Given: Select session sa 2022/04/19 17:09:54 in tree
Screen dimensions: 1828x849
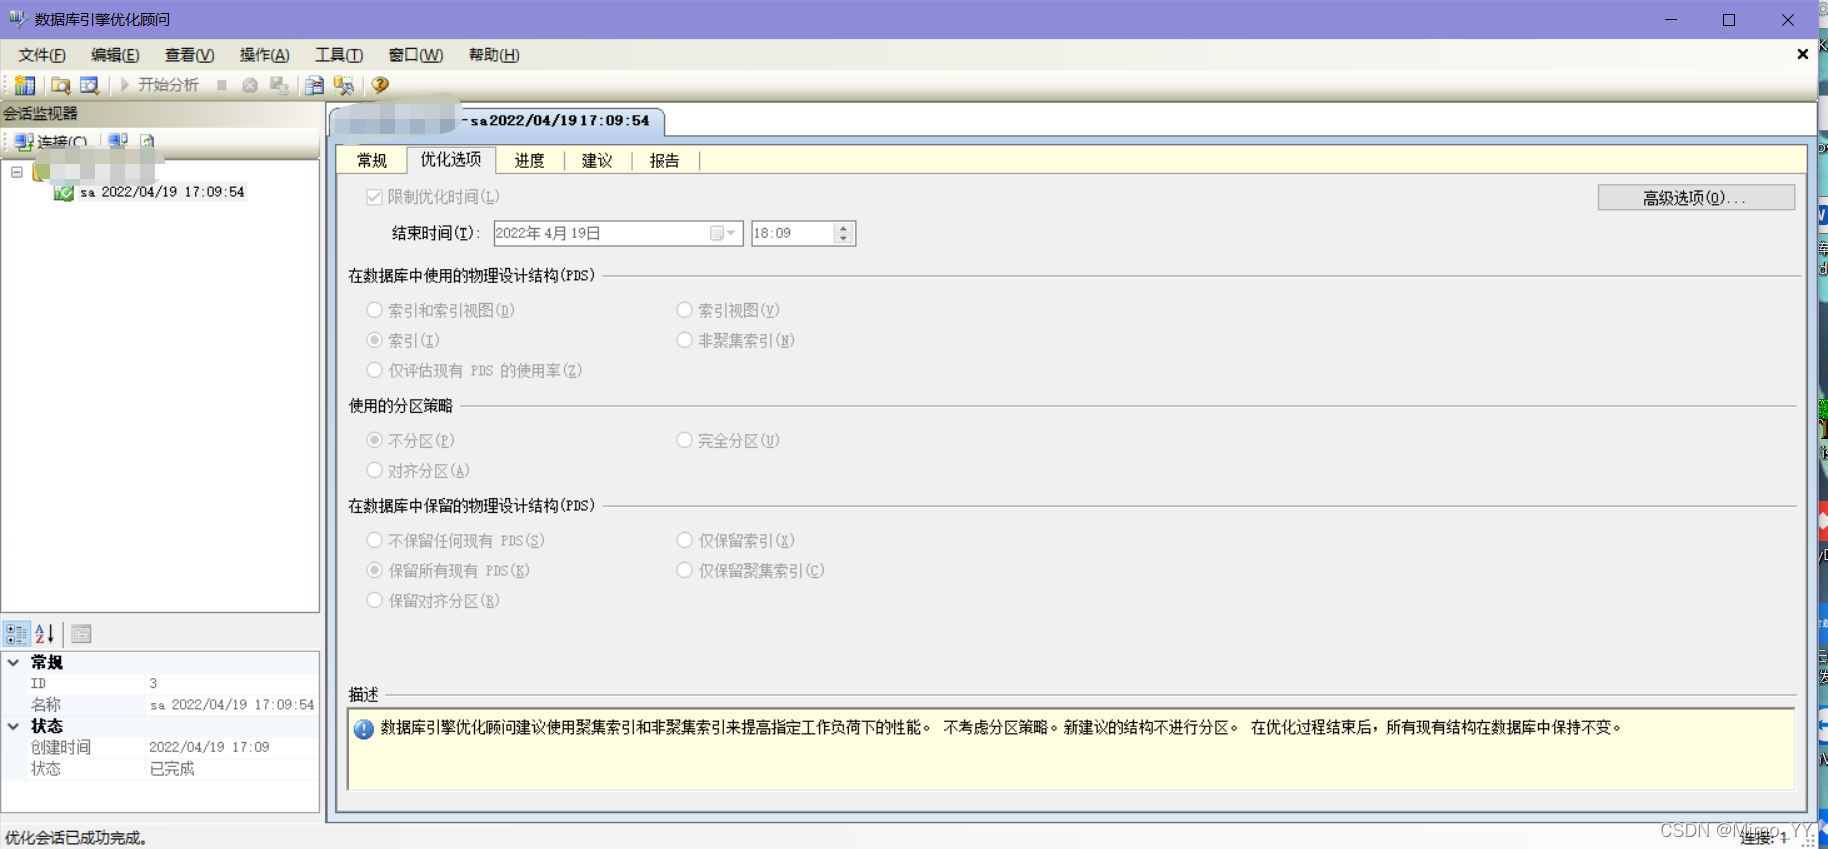Looking at the screenshot, I should tap(162, 192).
